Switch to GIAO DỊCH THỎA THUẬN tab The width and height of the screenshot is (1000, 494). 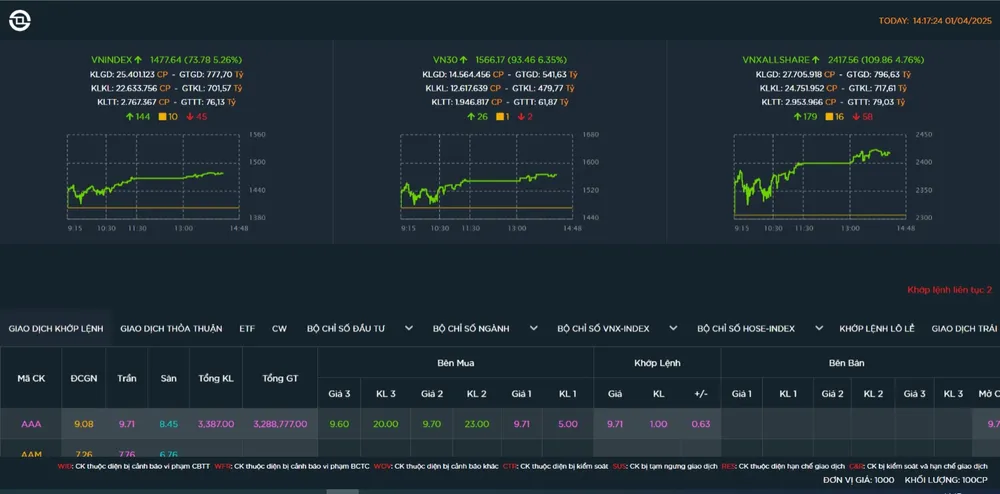tap(170, 328)
